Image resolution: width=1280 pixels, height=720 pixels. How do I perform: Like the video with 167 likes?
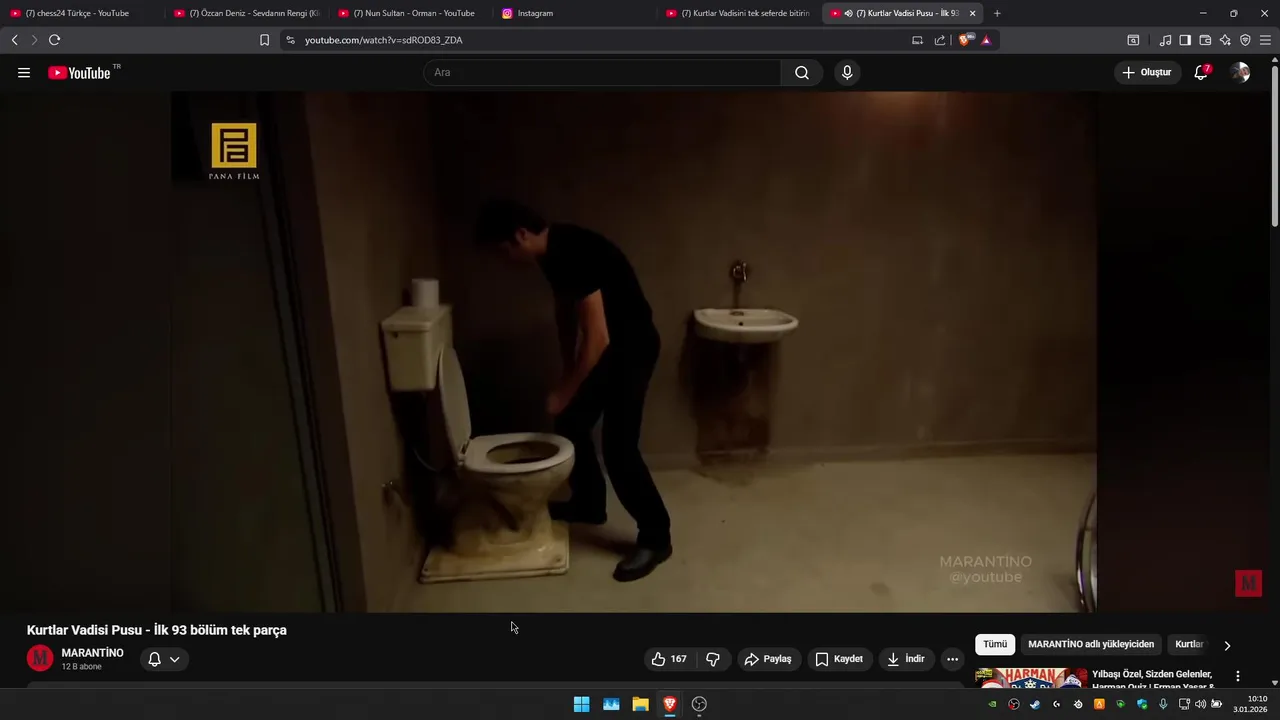point(670,659)
